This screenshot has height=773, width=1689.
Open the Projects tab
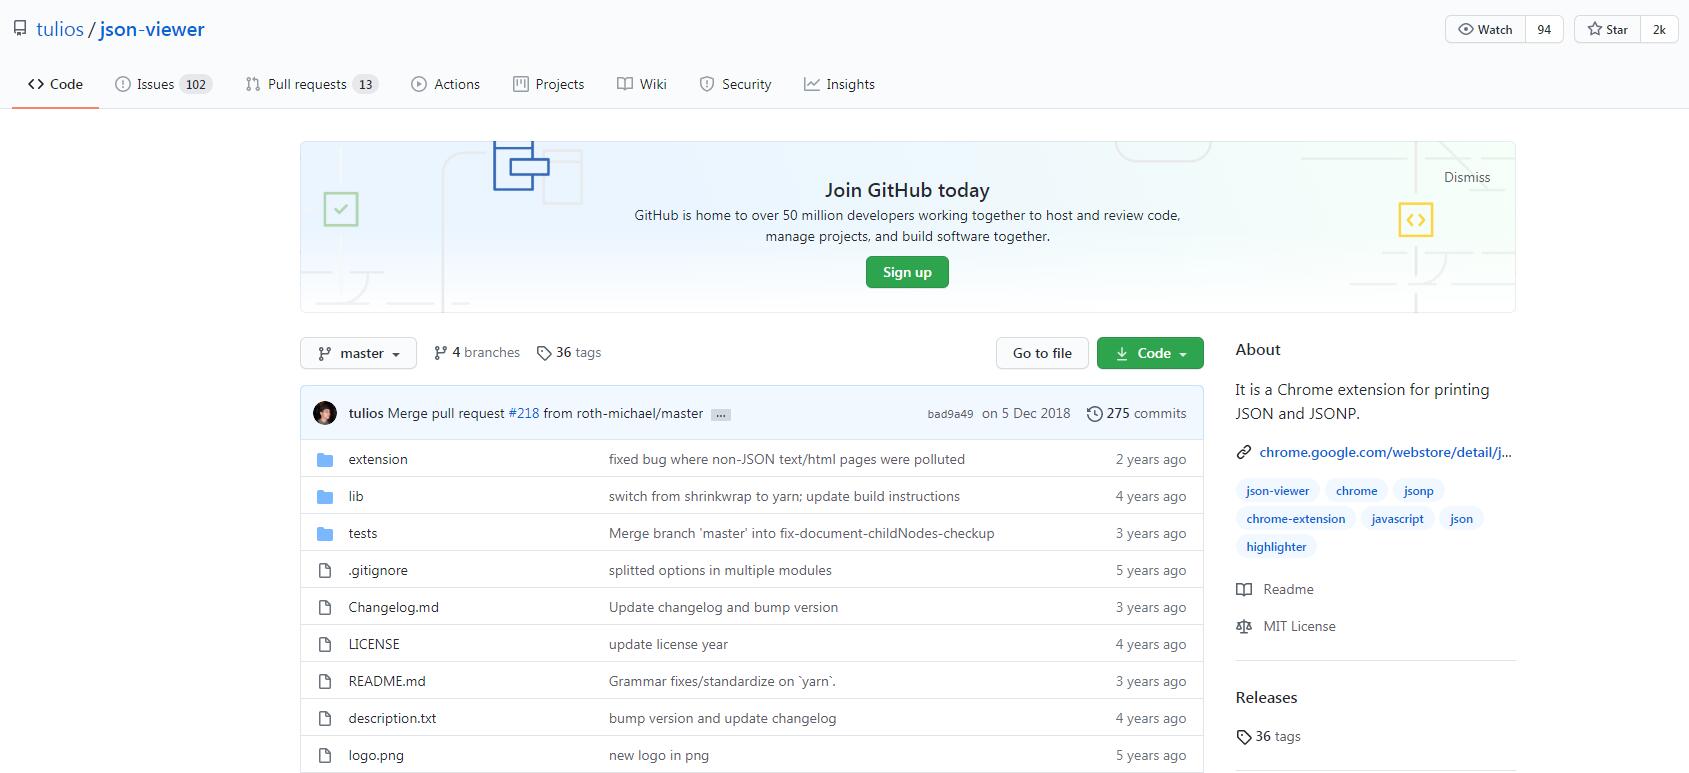click(x=548, y=84)
